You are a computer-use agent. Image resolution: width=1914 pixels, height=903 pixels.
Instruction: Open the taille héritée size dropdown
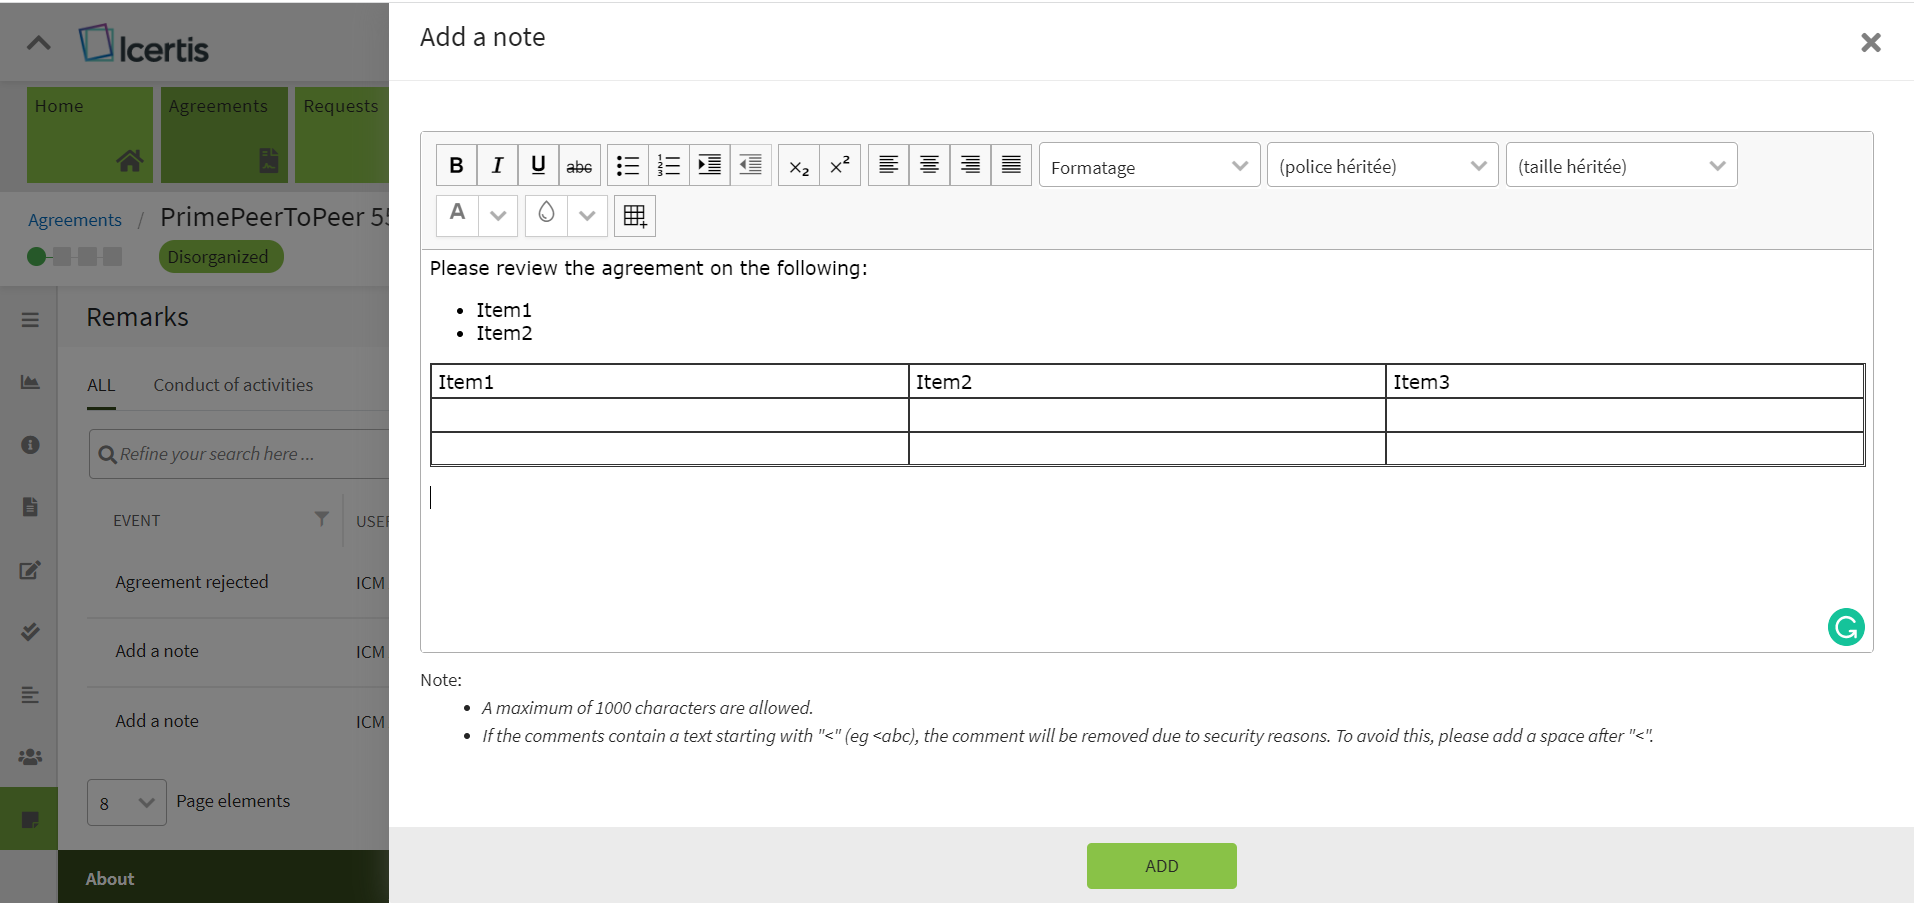pyautogui.click(x=1621, y=166)
